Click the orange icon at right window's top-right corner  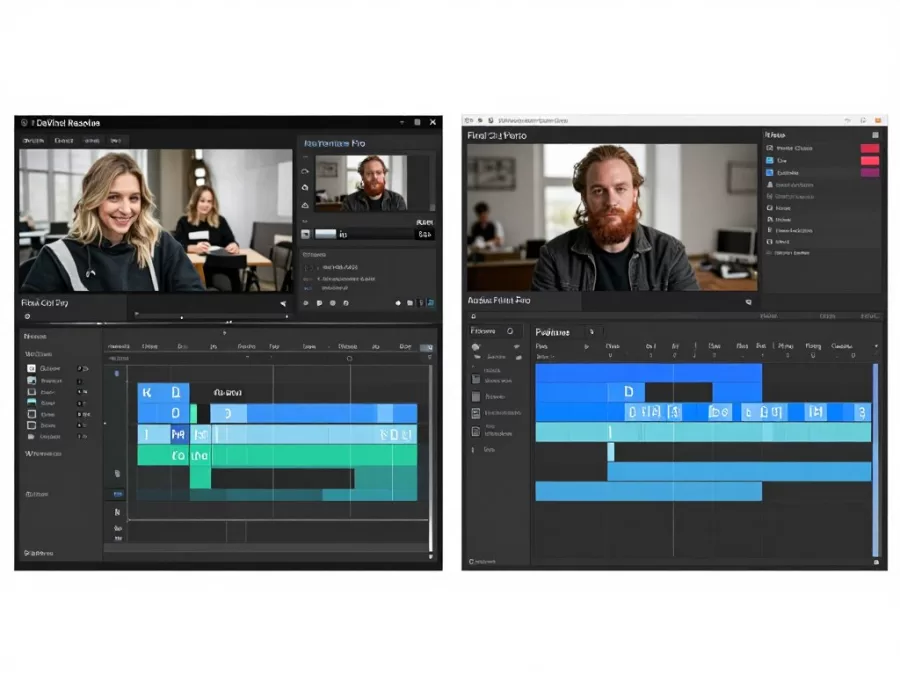[878, 121]
